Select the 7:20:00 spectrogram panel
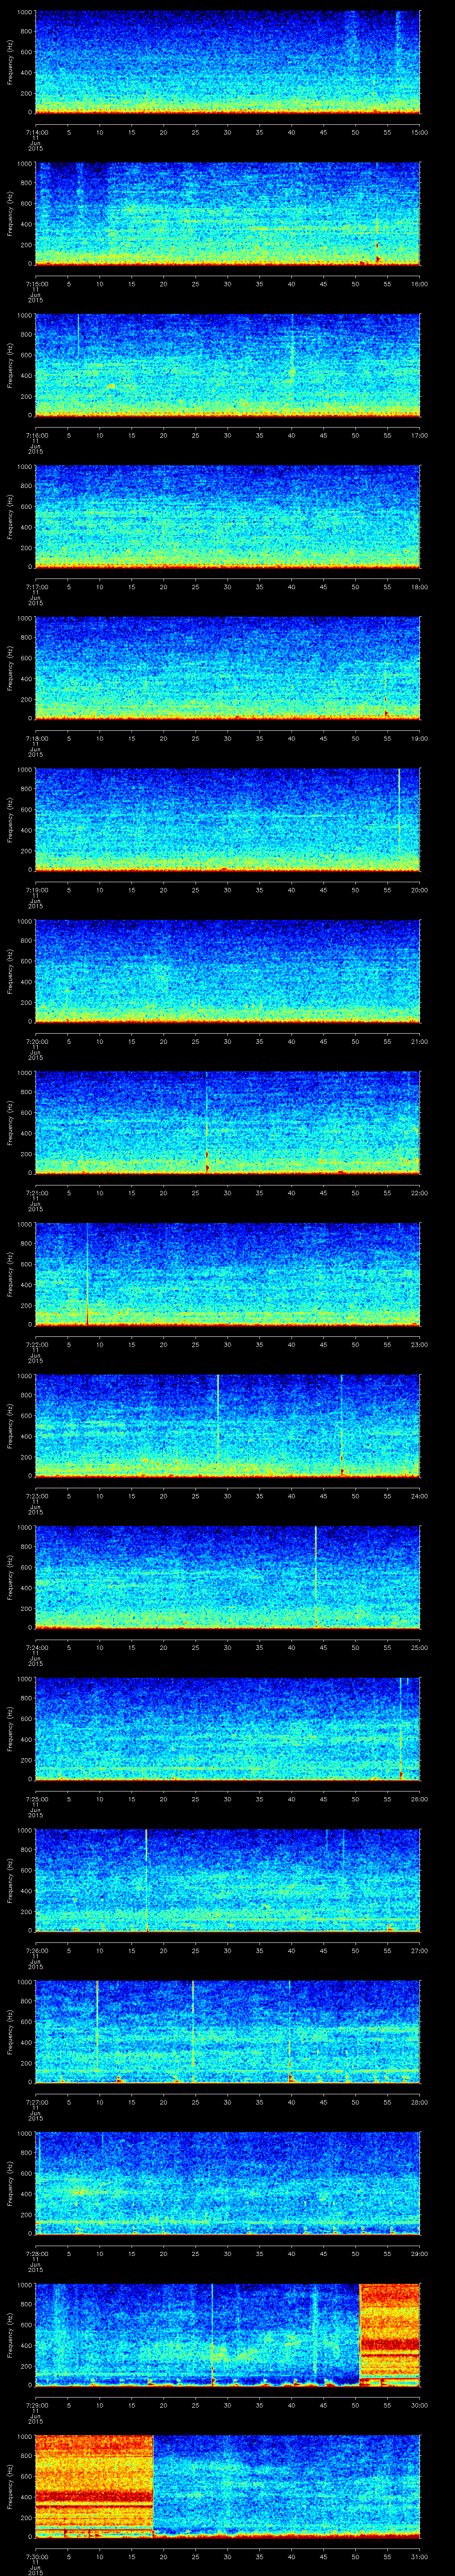The width and height of the screenshot is (455, 2576). click(227, 970)
